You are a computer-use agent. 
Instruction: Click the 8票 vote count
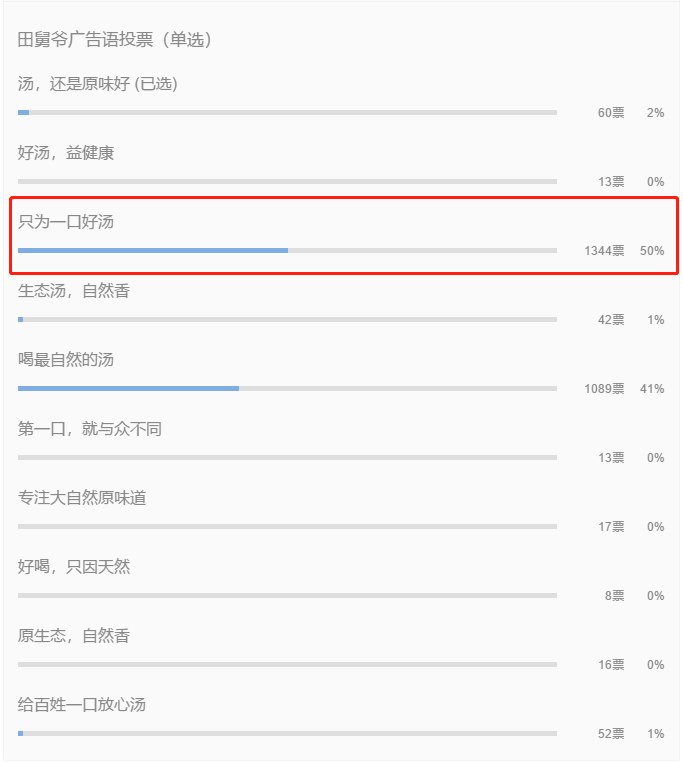point(614,596)
